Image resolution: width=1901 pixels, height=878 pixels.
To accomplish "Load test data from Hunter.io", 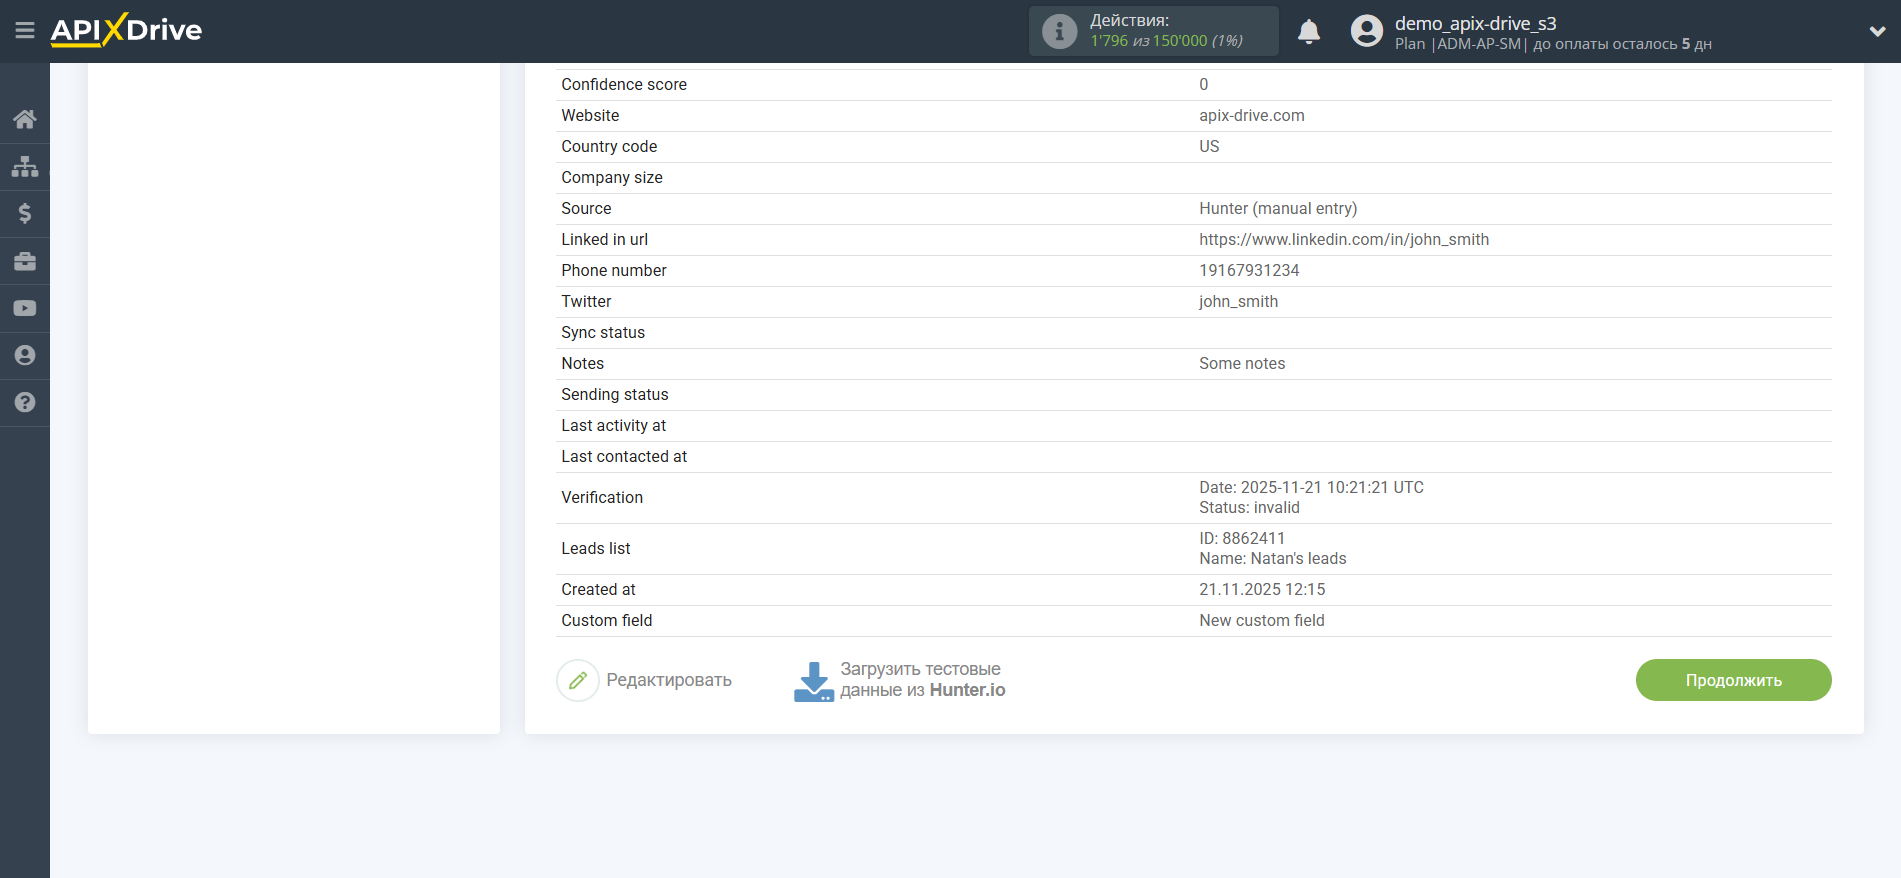I will [x=923, y=680].
